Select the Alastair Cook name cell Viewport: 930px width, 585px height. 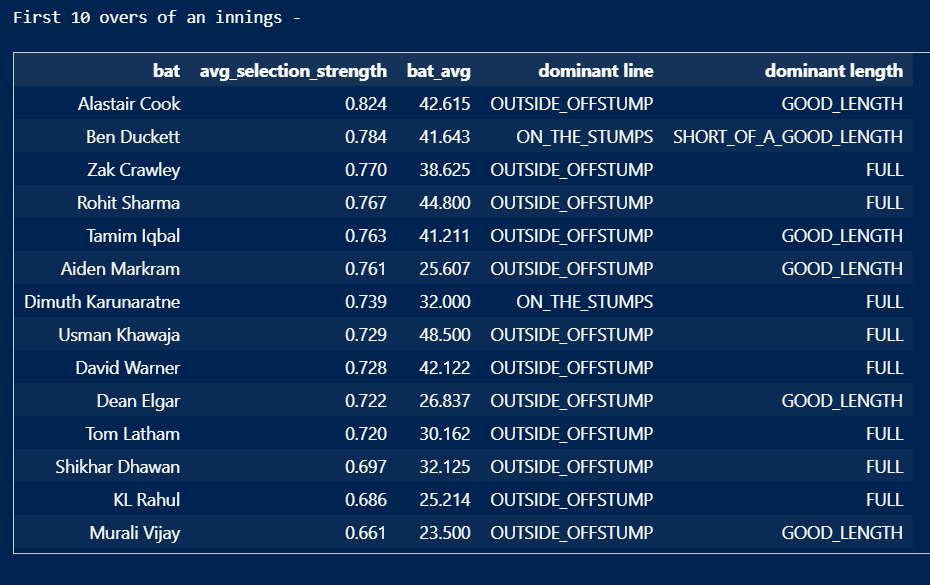coord(129,104)
